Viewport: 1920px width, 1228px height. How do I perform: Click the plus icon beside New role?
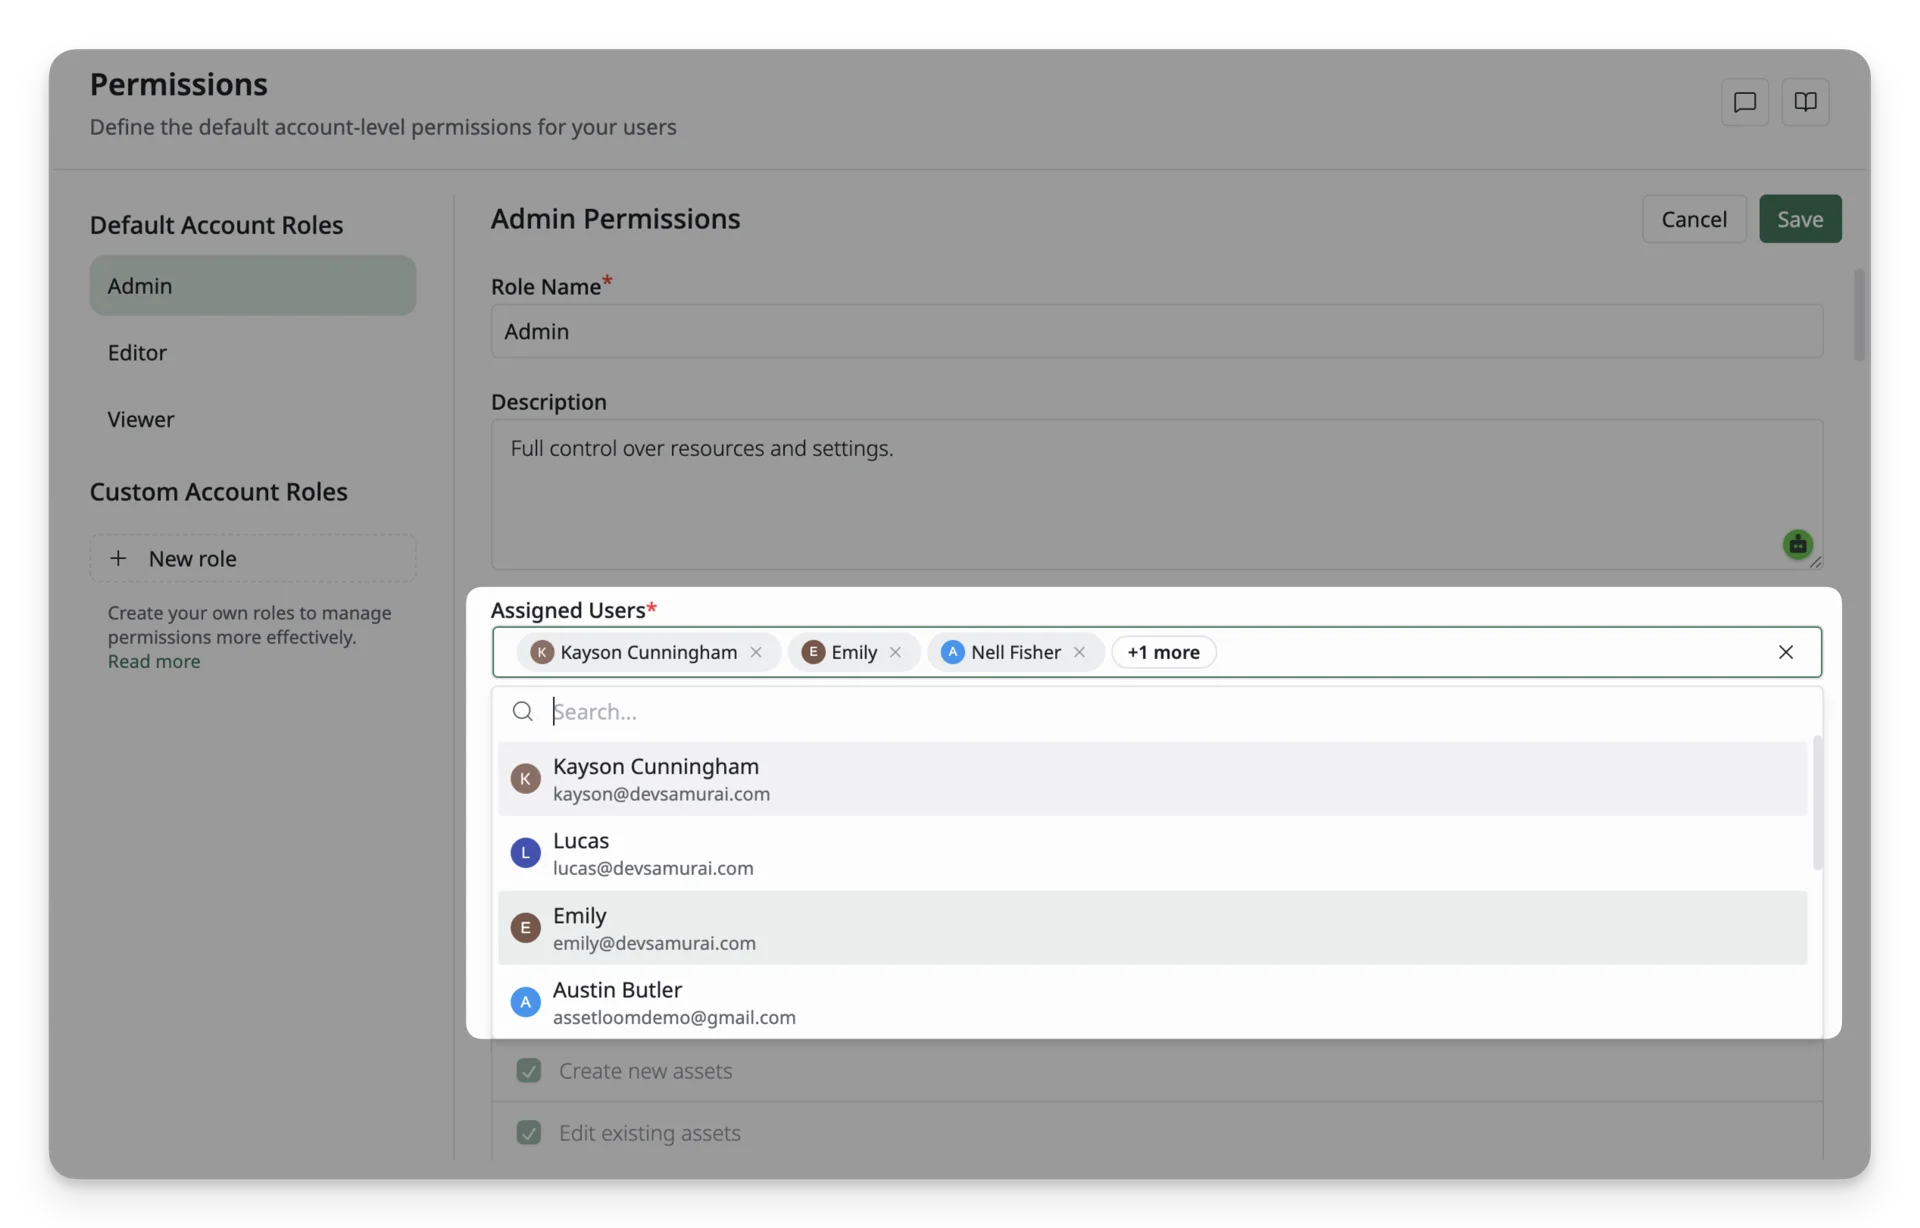(118, 558)
